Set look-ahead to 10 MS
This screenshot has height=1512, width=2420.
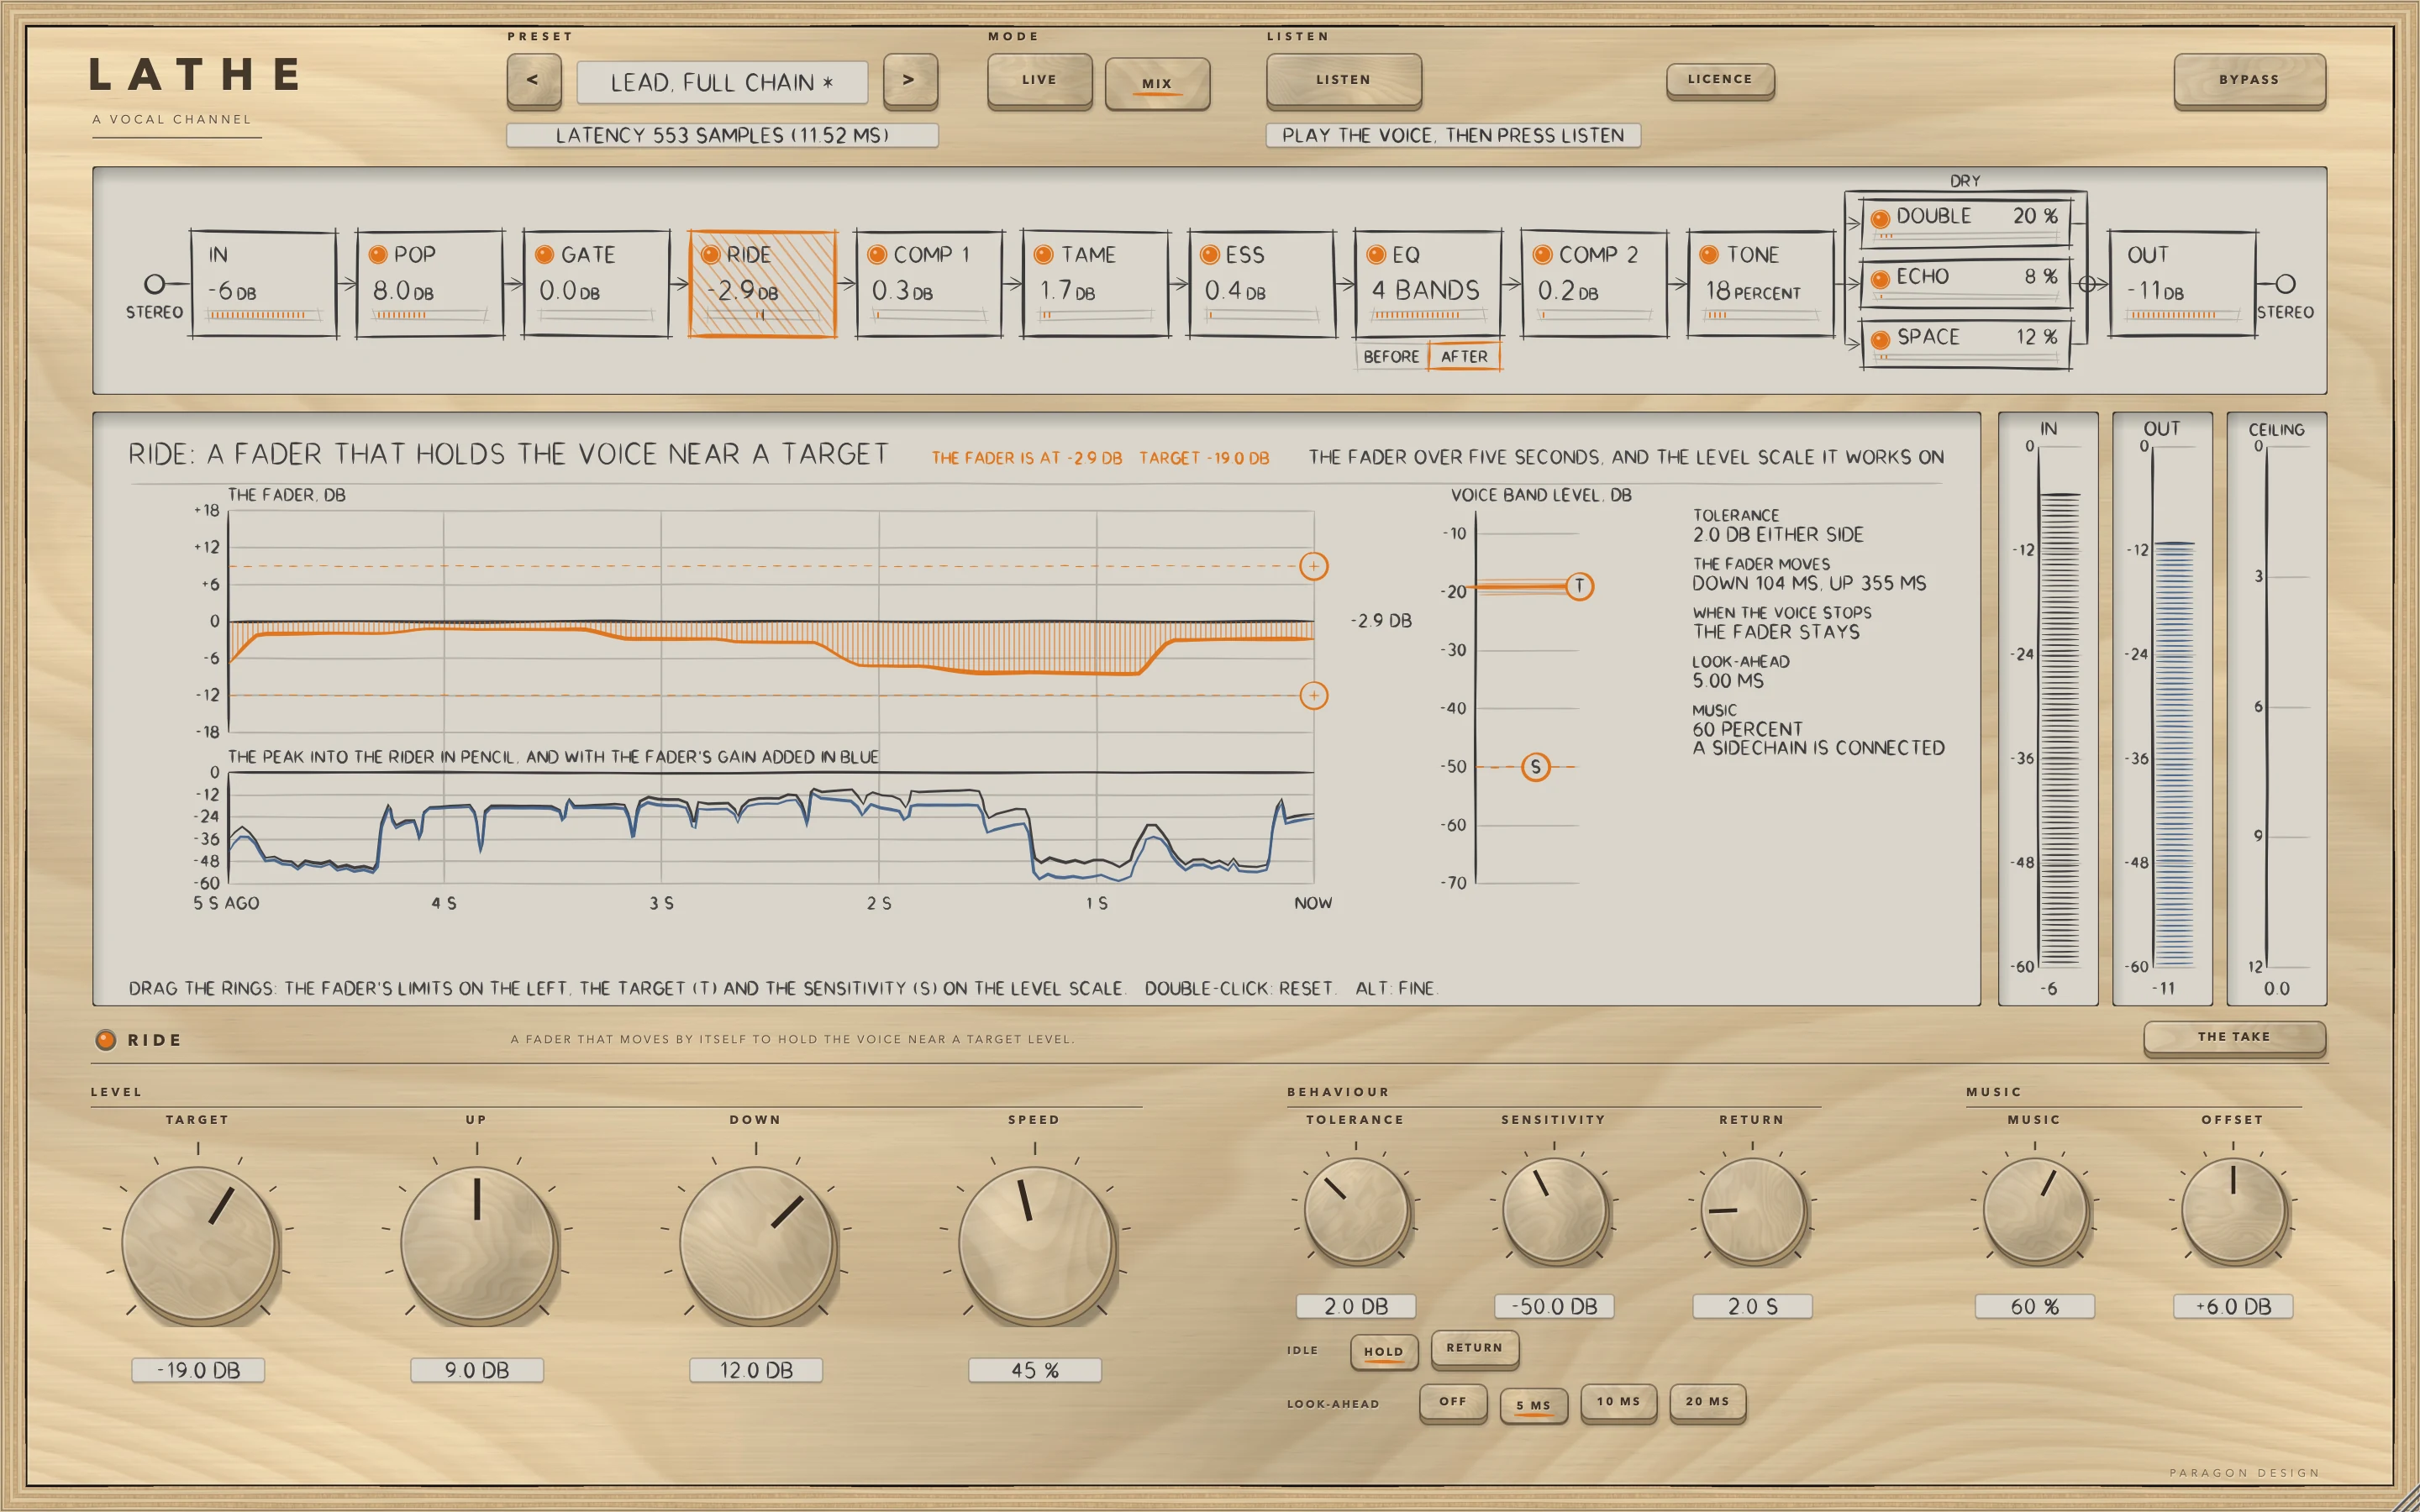click(1618, 1402)
